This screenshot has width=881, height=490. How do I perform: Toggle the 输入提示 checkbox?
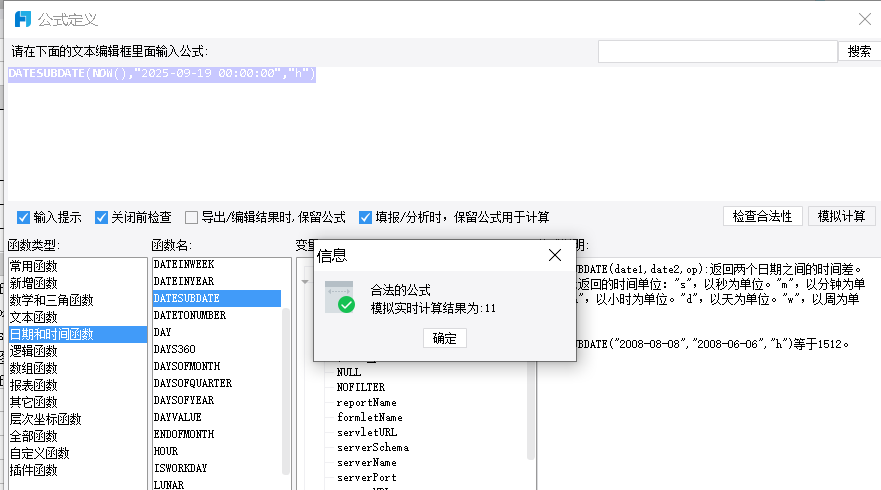[x=23, y=217]
